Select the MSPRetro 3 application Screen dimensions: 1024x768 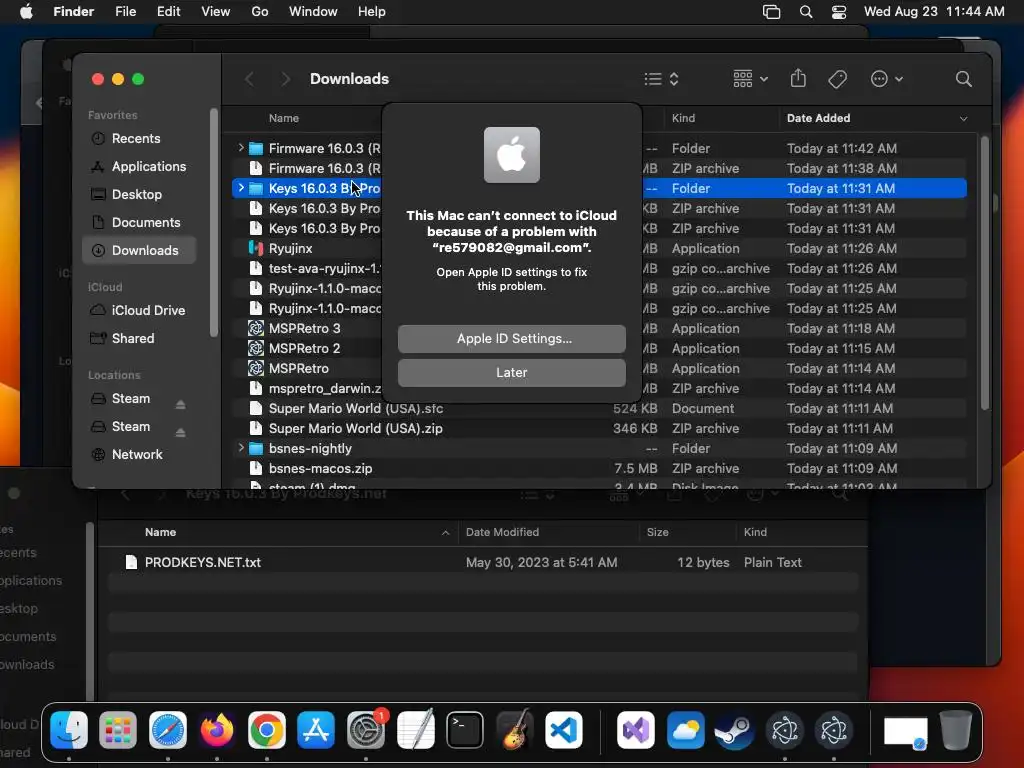599,328
